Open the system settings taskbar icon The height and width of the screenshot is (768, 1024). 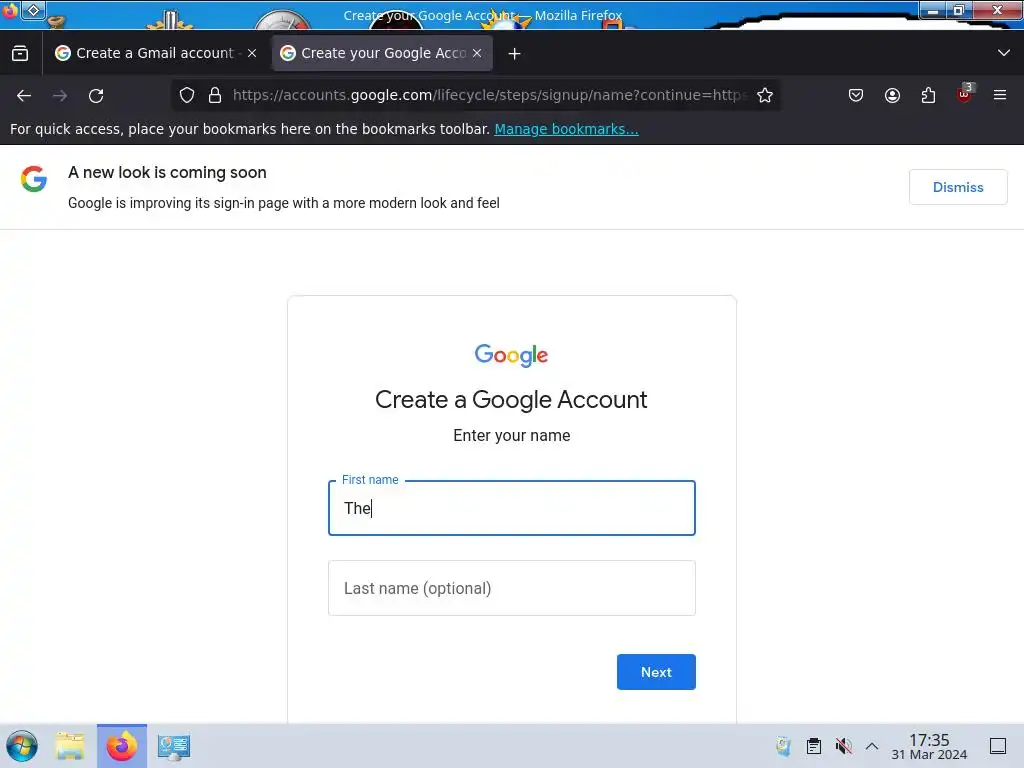click(x=174, y=746)
